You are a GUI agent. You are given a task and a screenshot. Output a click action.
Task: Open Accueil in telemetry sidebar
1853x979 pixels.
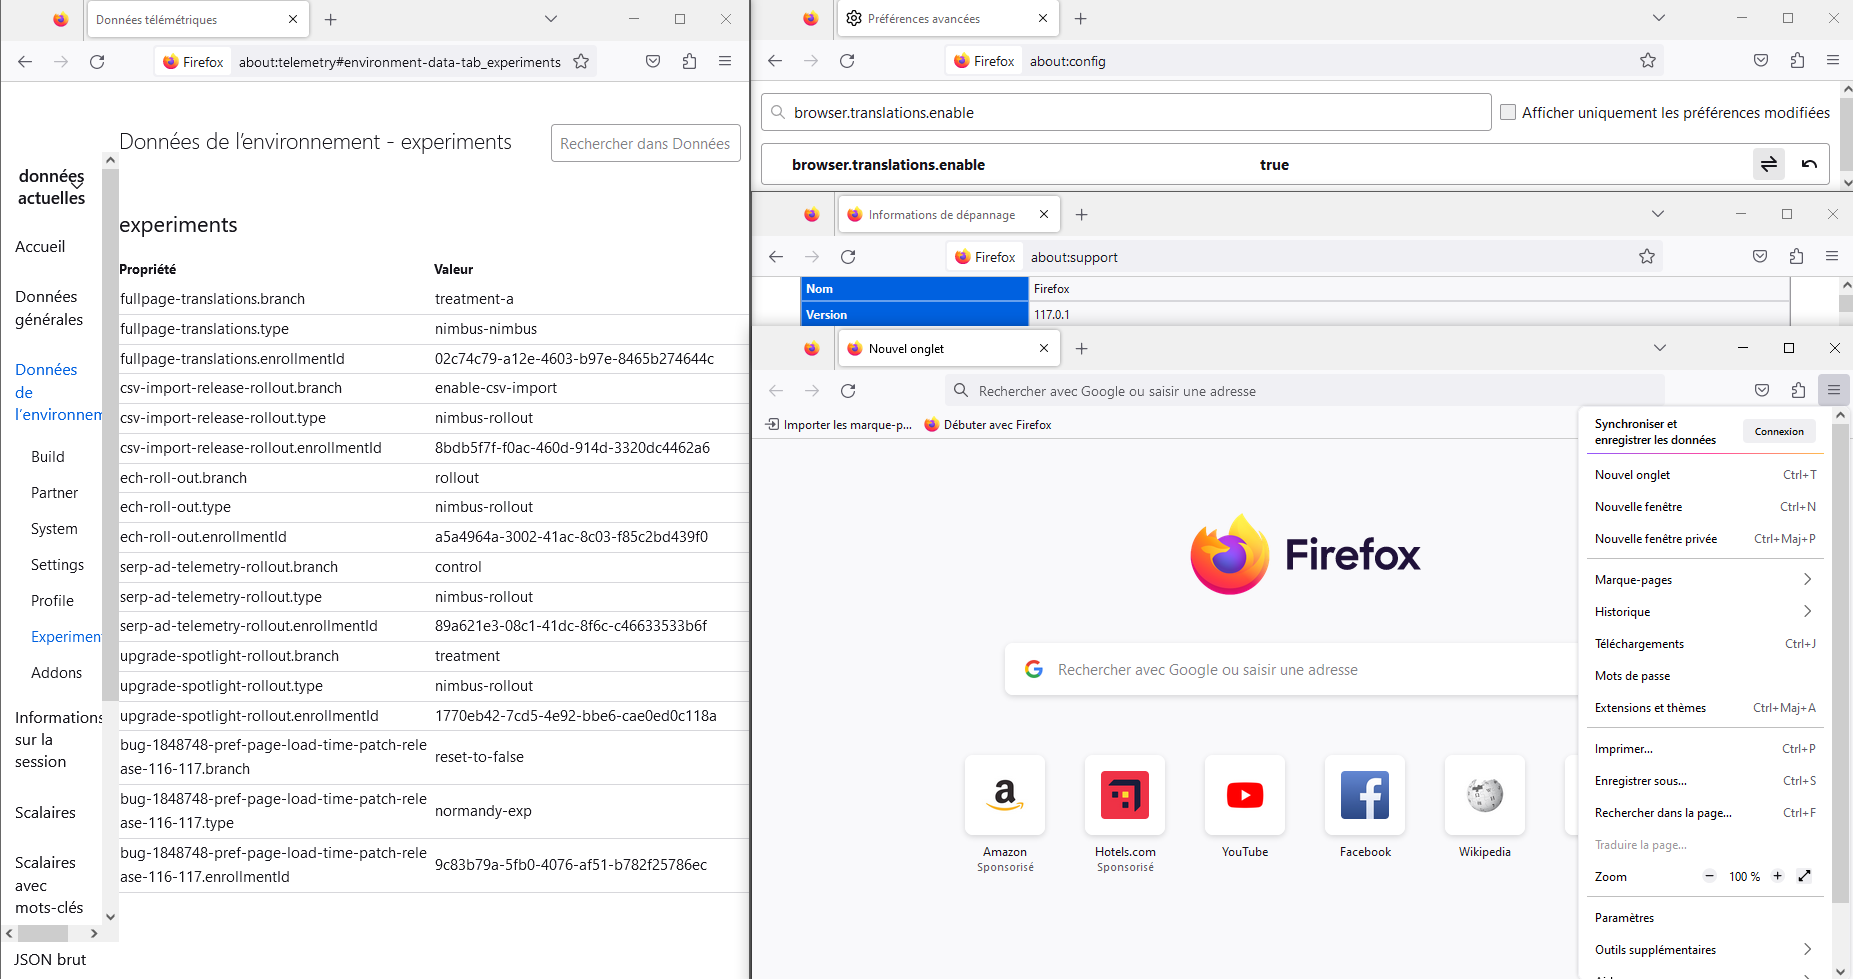40,247
